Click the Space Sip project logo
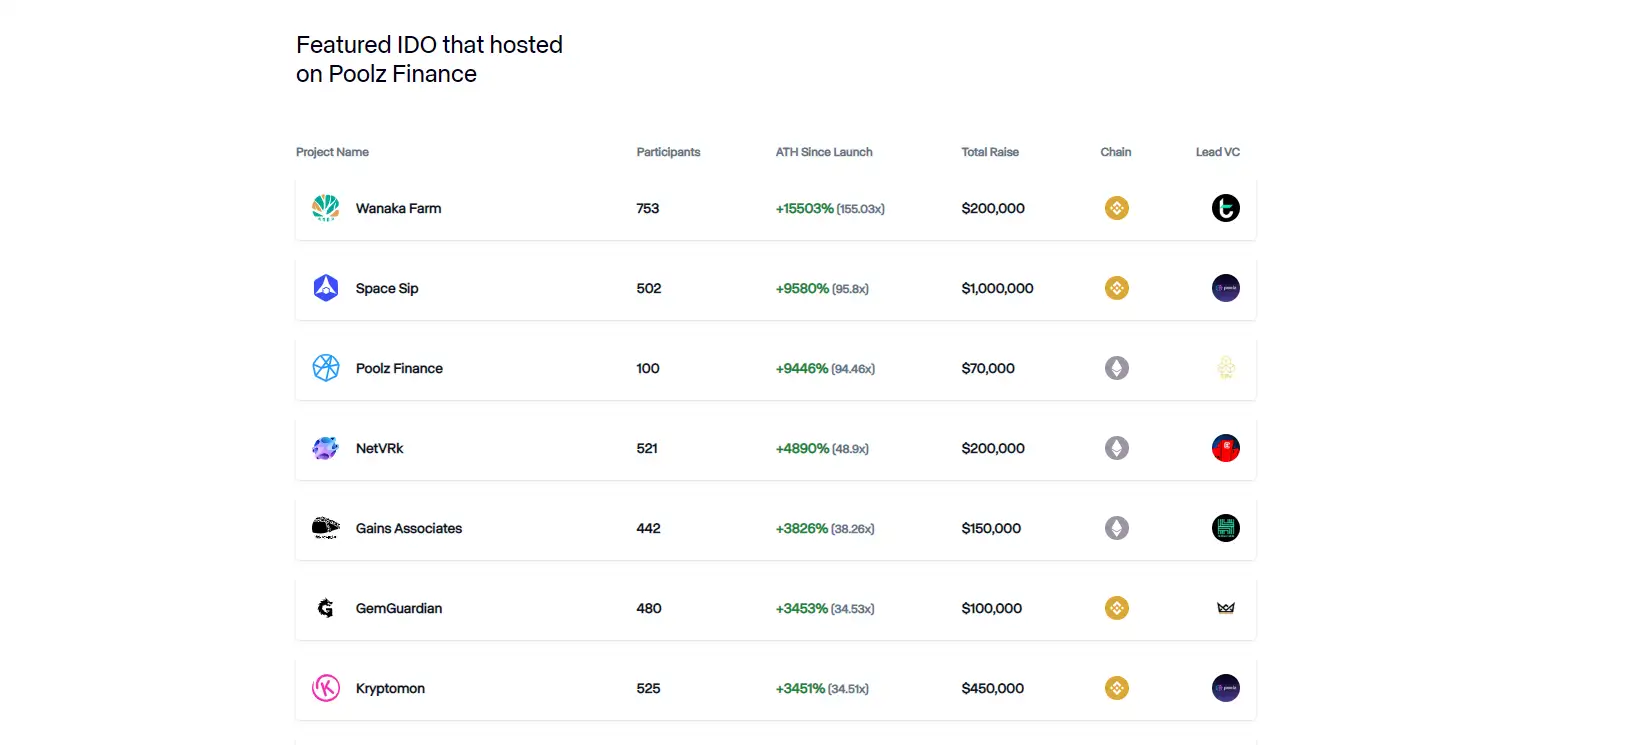This screenshot has height=745, width=1625. click(326, 288)
